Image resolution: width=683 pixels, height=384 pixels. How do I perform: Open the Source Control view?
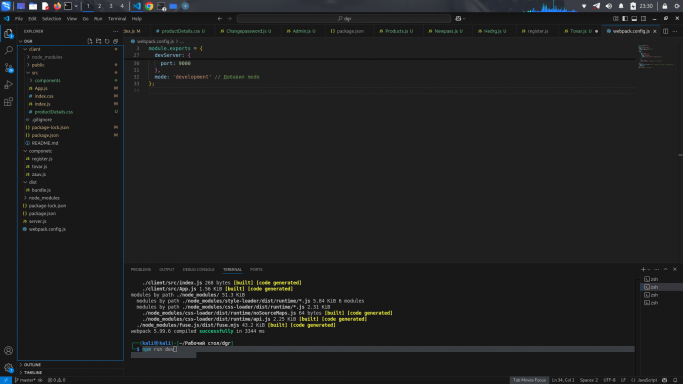pos(8,67)
